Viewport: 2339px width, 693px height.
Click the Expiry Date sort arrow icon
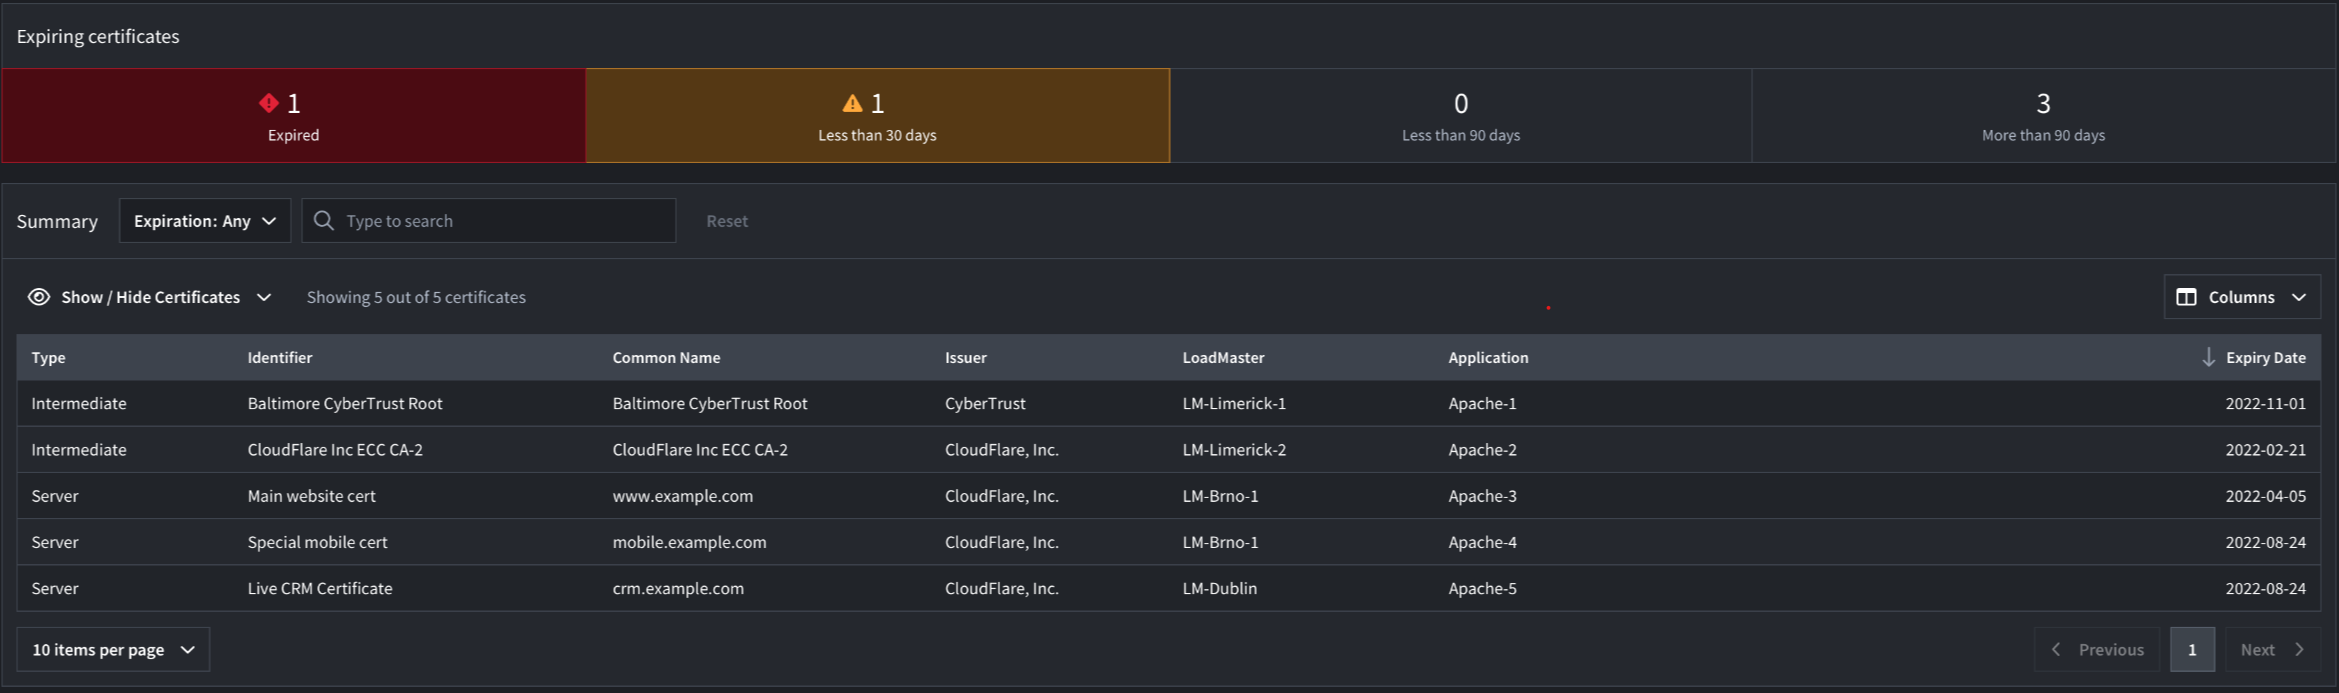2209,357
